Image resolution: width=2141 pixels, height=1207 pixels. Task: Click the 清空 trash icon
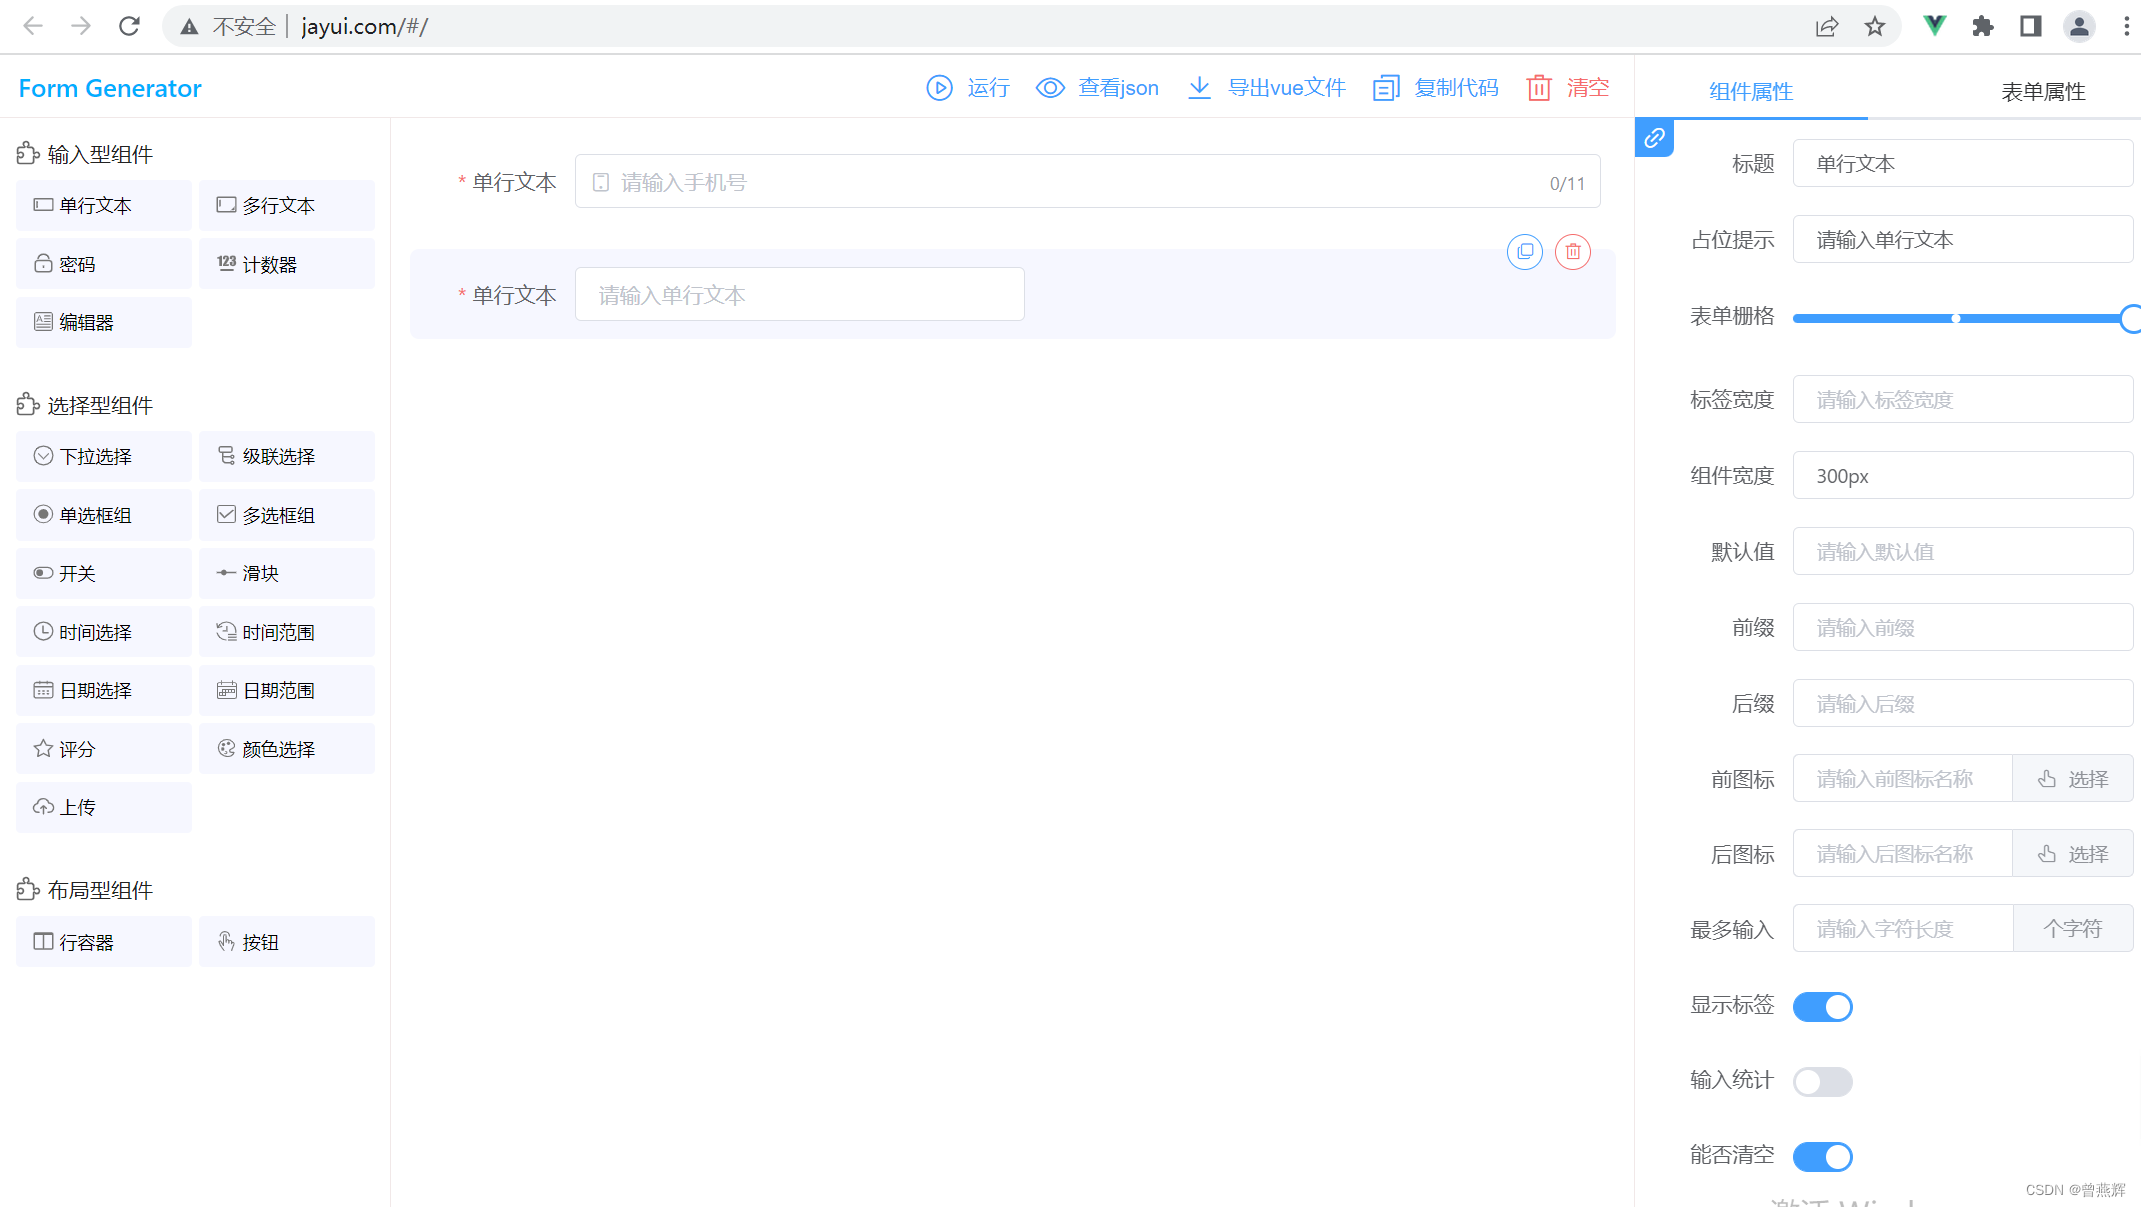(1539, 88)
